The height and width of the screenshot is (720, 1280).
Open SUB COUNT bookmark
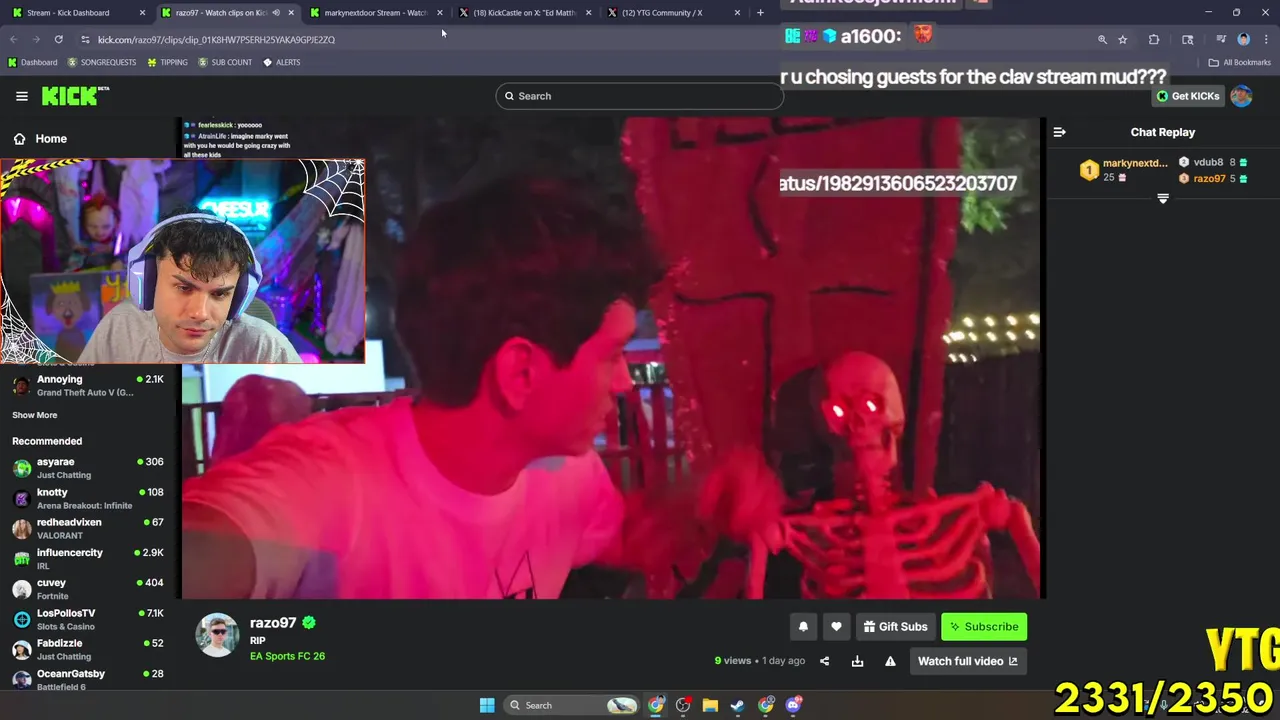click(x=225, y=62)
